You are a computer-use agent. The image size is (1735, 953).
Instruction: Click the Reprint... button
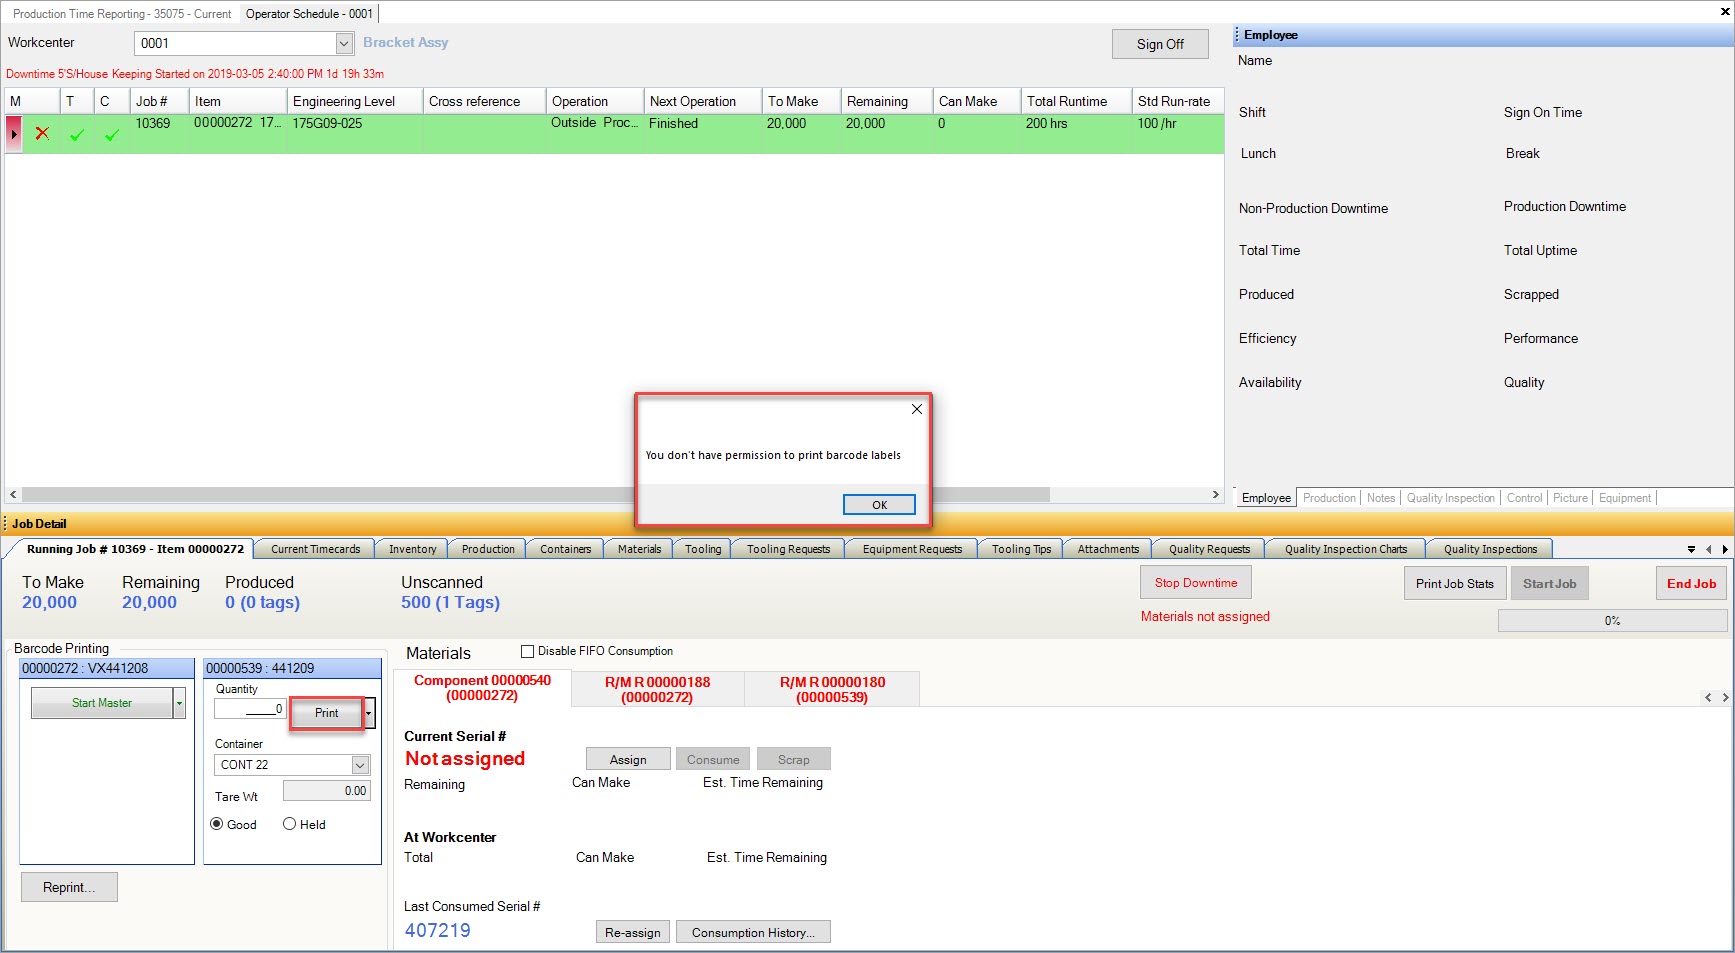tap(69, 887)
